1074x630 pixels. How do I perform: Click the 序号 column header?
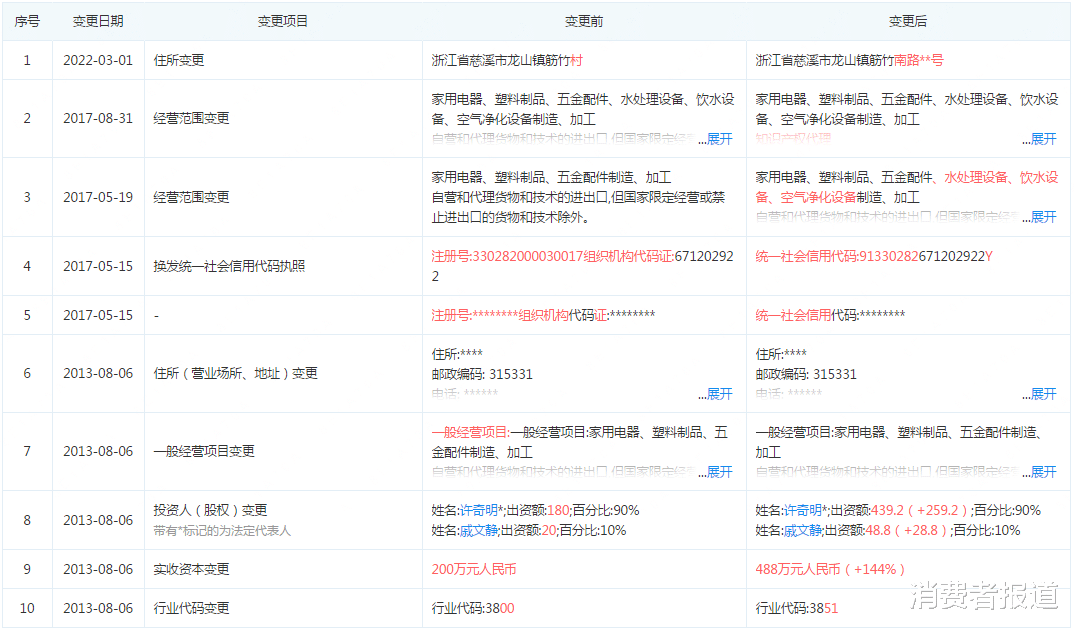(28, 20)
